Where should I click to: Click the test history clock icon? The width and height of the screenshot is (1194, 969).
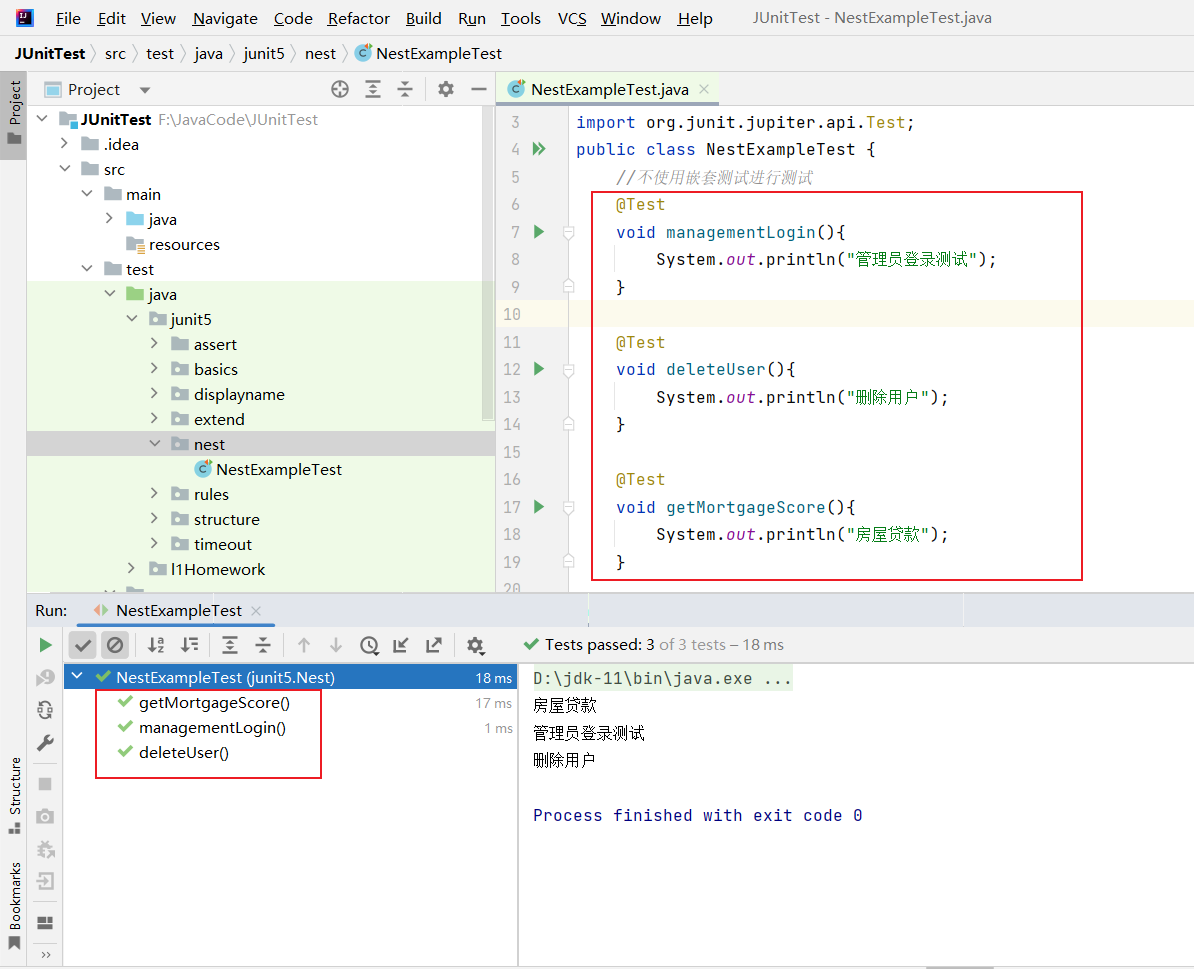pyautogui.click(x=369, y=645)
